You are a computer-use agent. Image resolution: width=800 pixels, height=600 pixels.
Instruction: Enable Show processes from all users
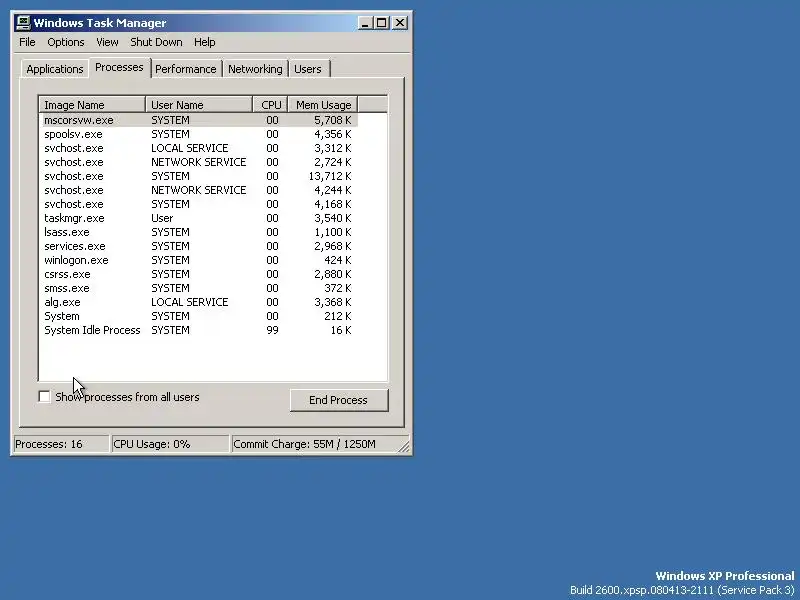(45, 397)
